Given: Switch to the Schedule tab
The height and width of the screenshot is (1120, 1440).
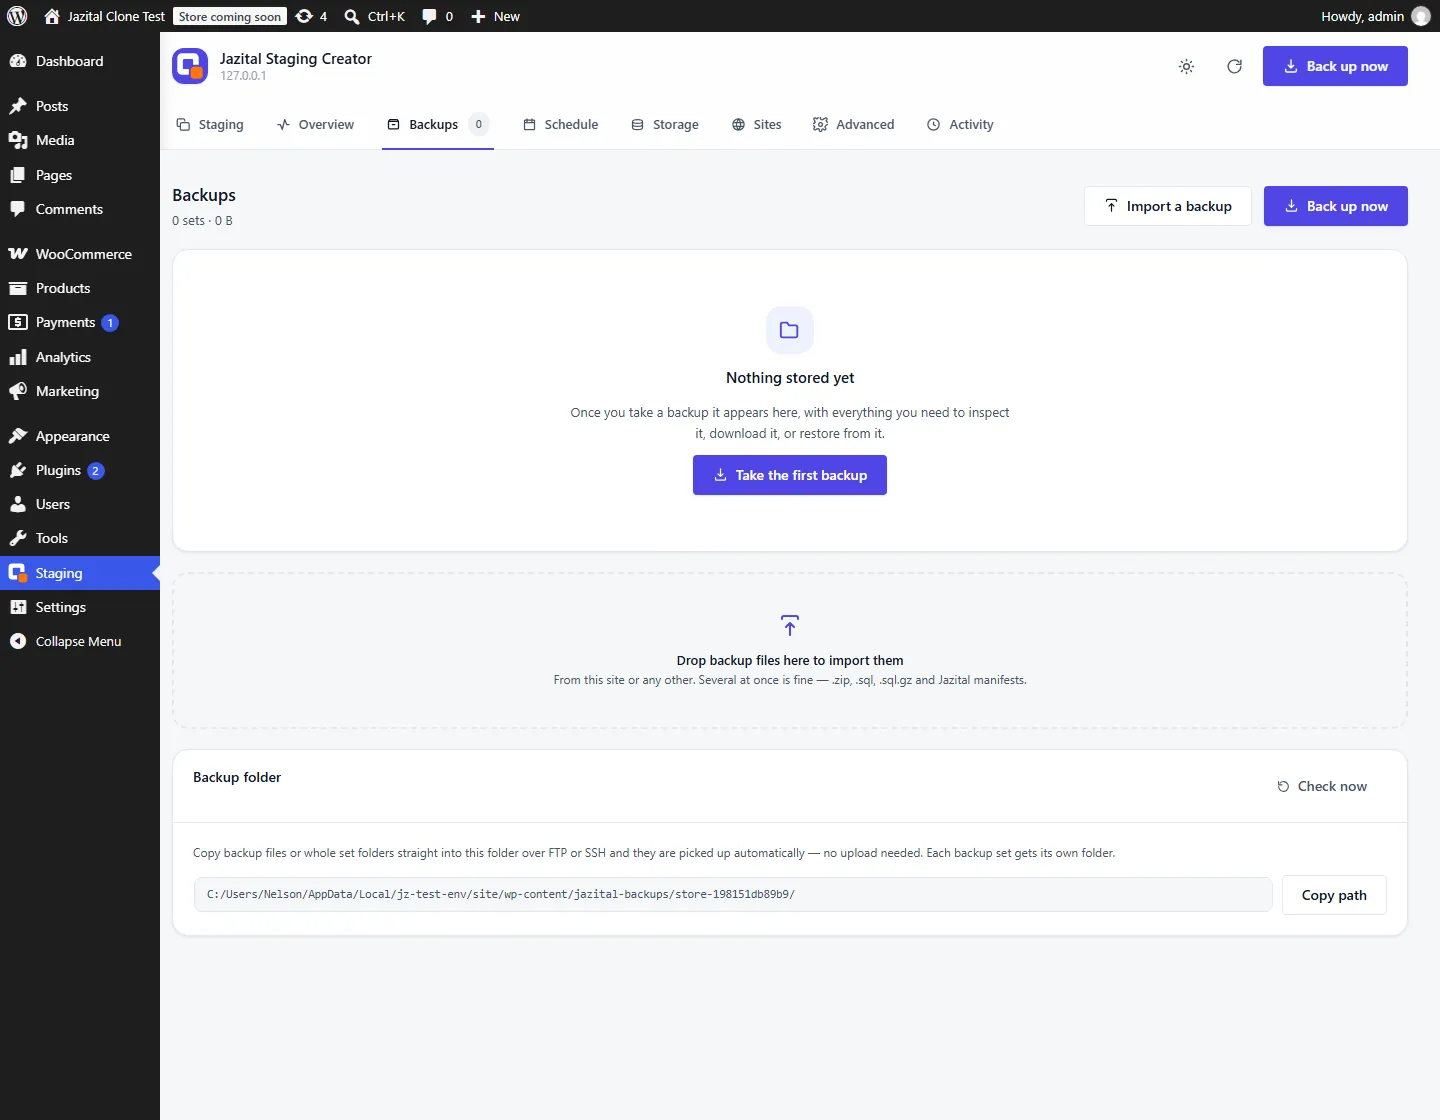Looking at the screenshot, I should 560,124.
